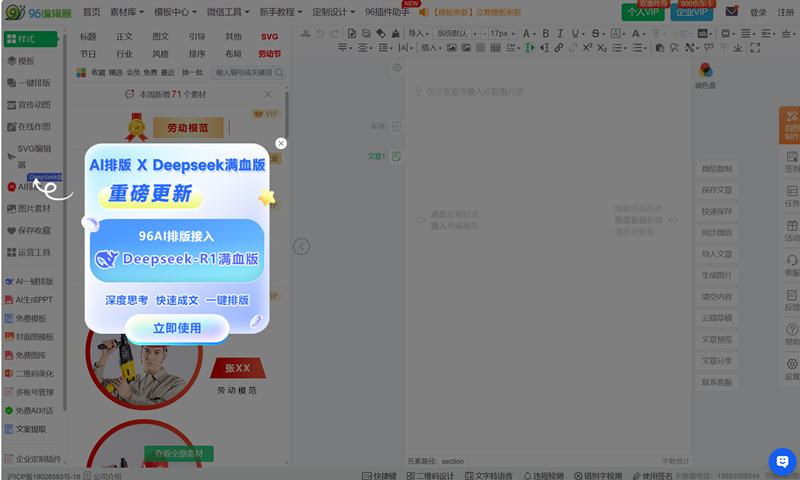
Task: Click the undo arrow in editor toolbar
Action: (x=320, y=34)
